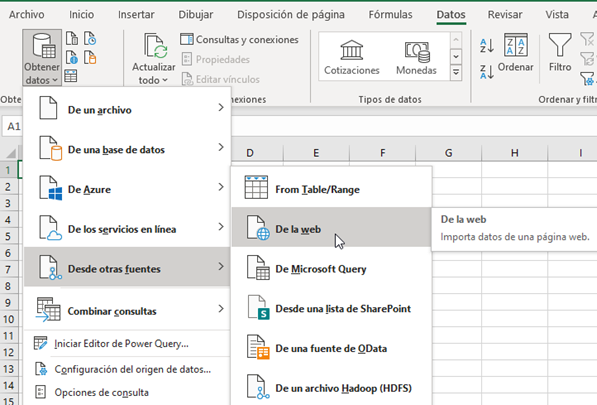The image size is (597, 405).
Task: Switch to the Inicio tab
Action: [x=81, y=14]
